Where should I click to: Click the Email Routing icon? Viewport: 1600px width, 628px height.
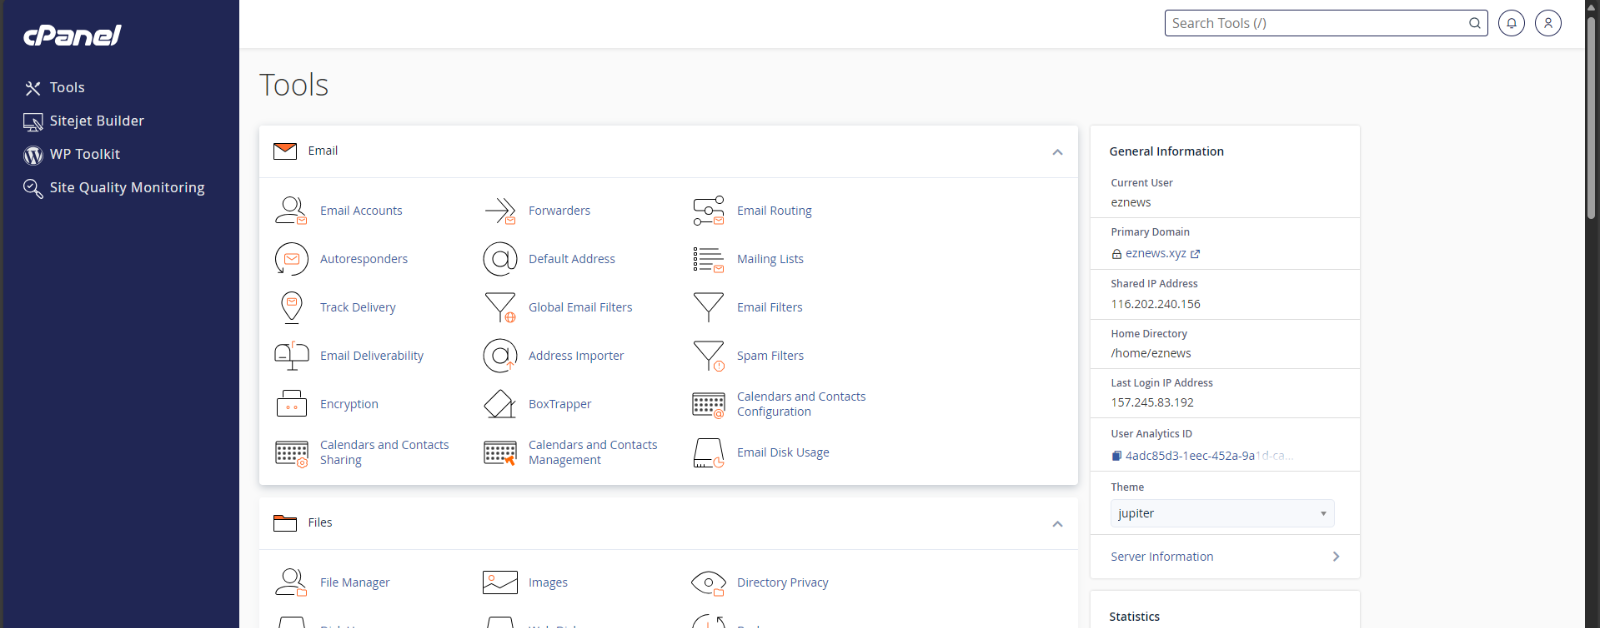tap(708, 210)
